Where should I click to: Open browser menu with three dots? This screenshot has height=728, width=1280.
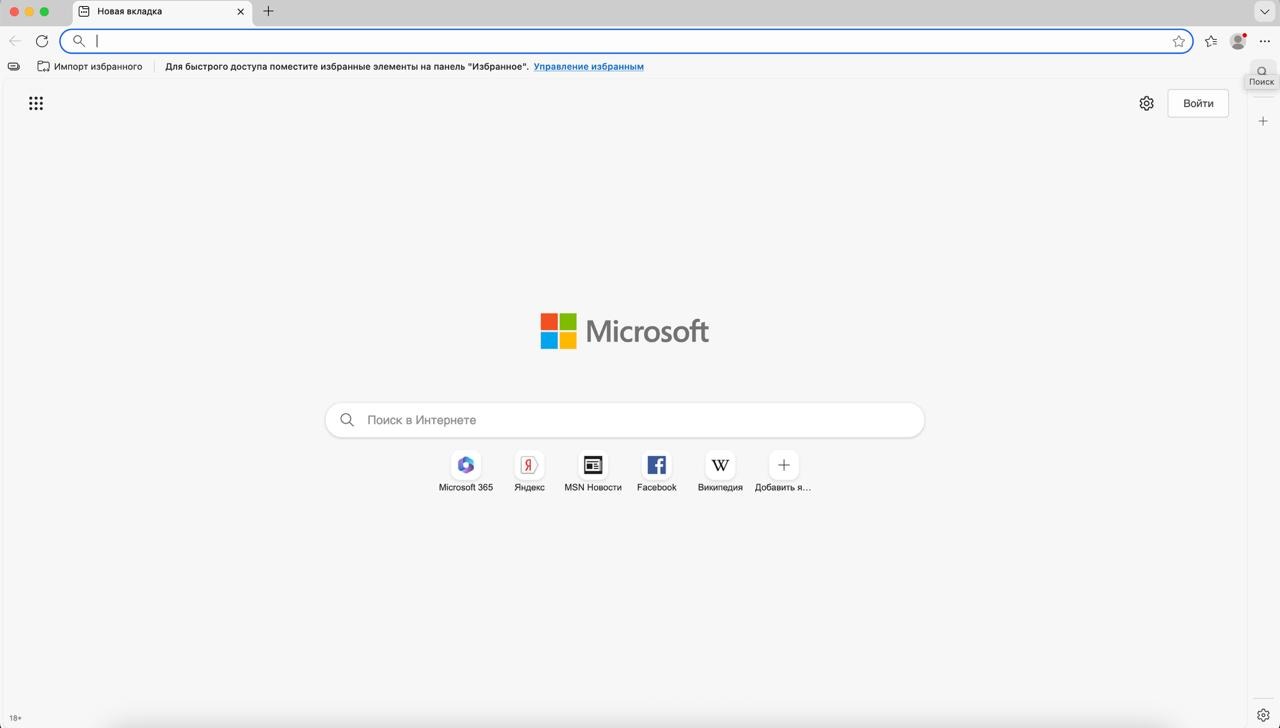pyautogui.click(x=1265, y=41)
